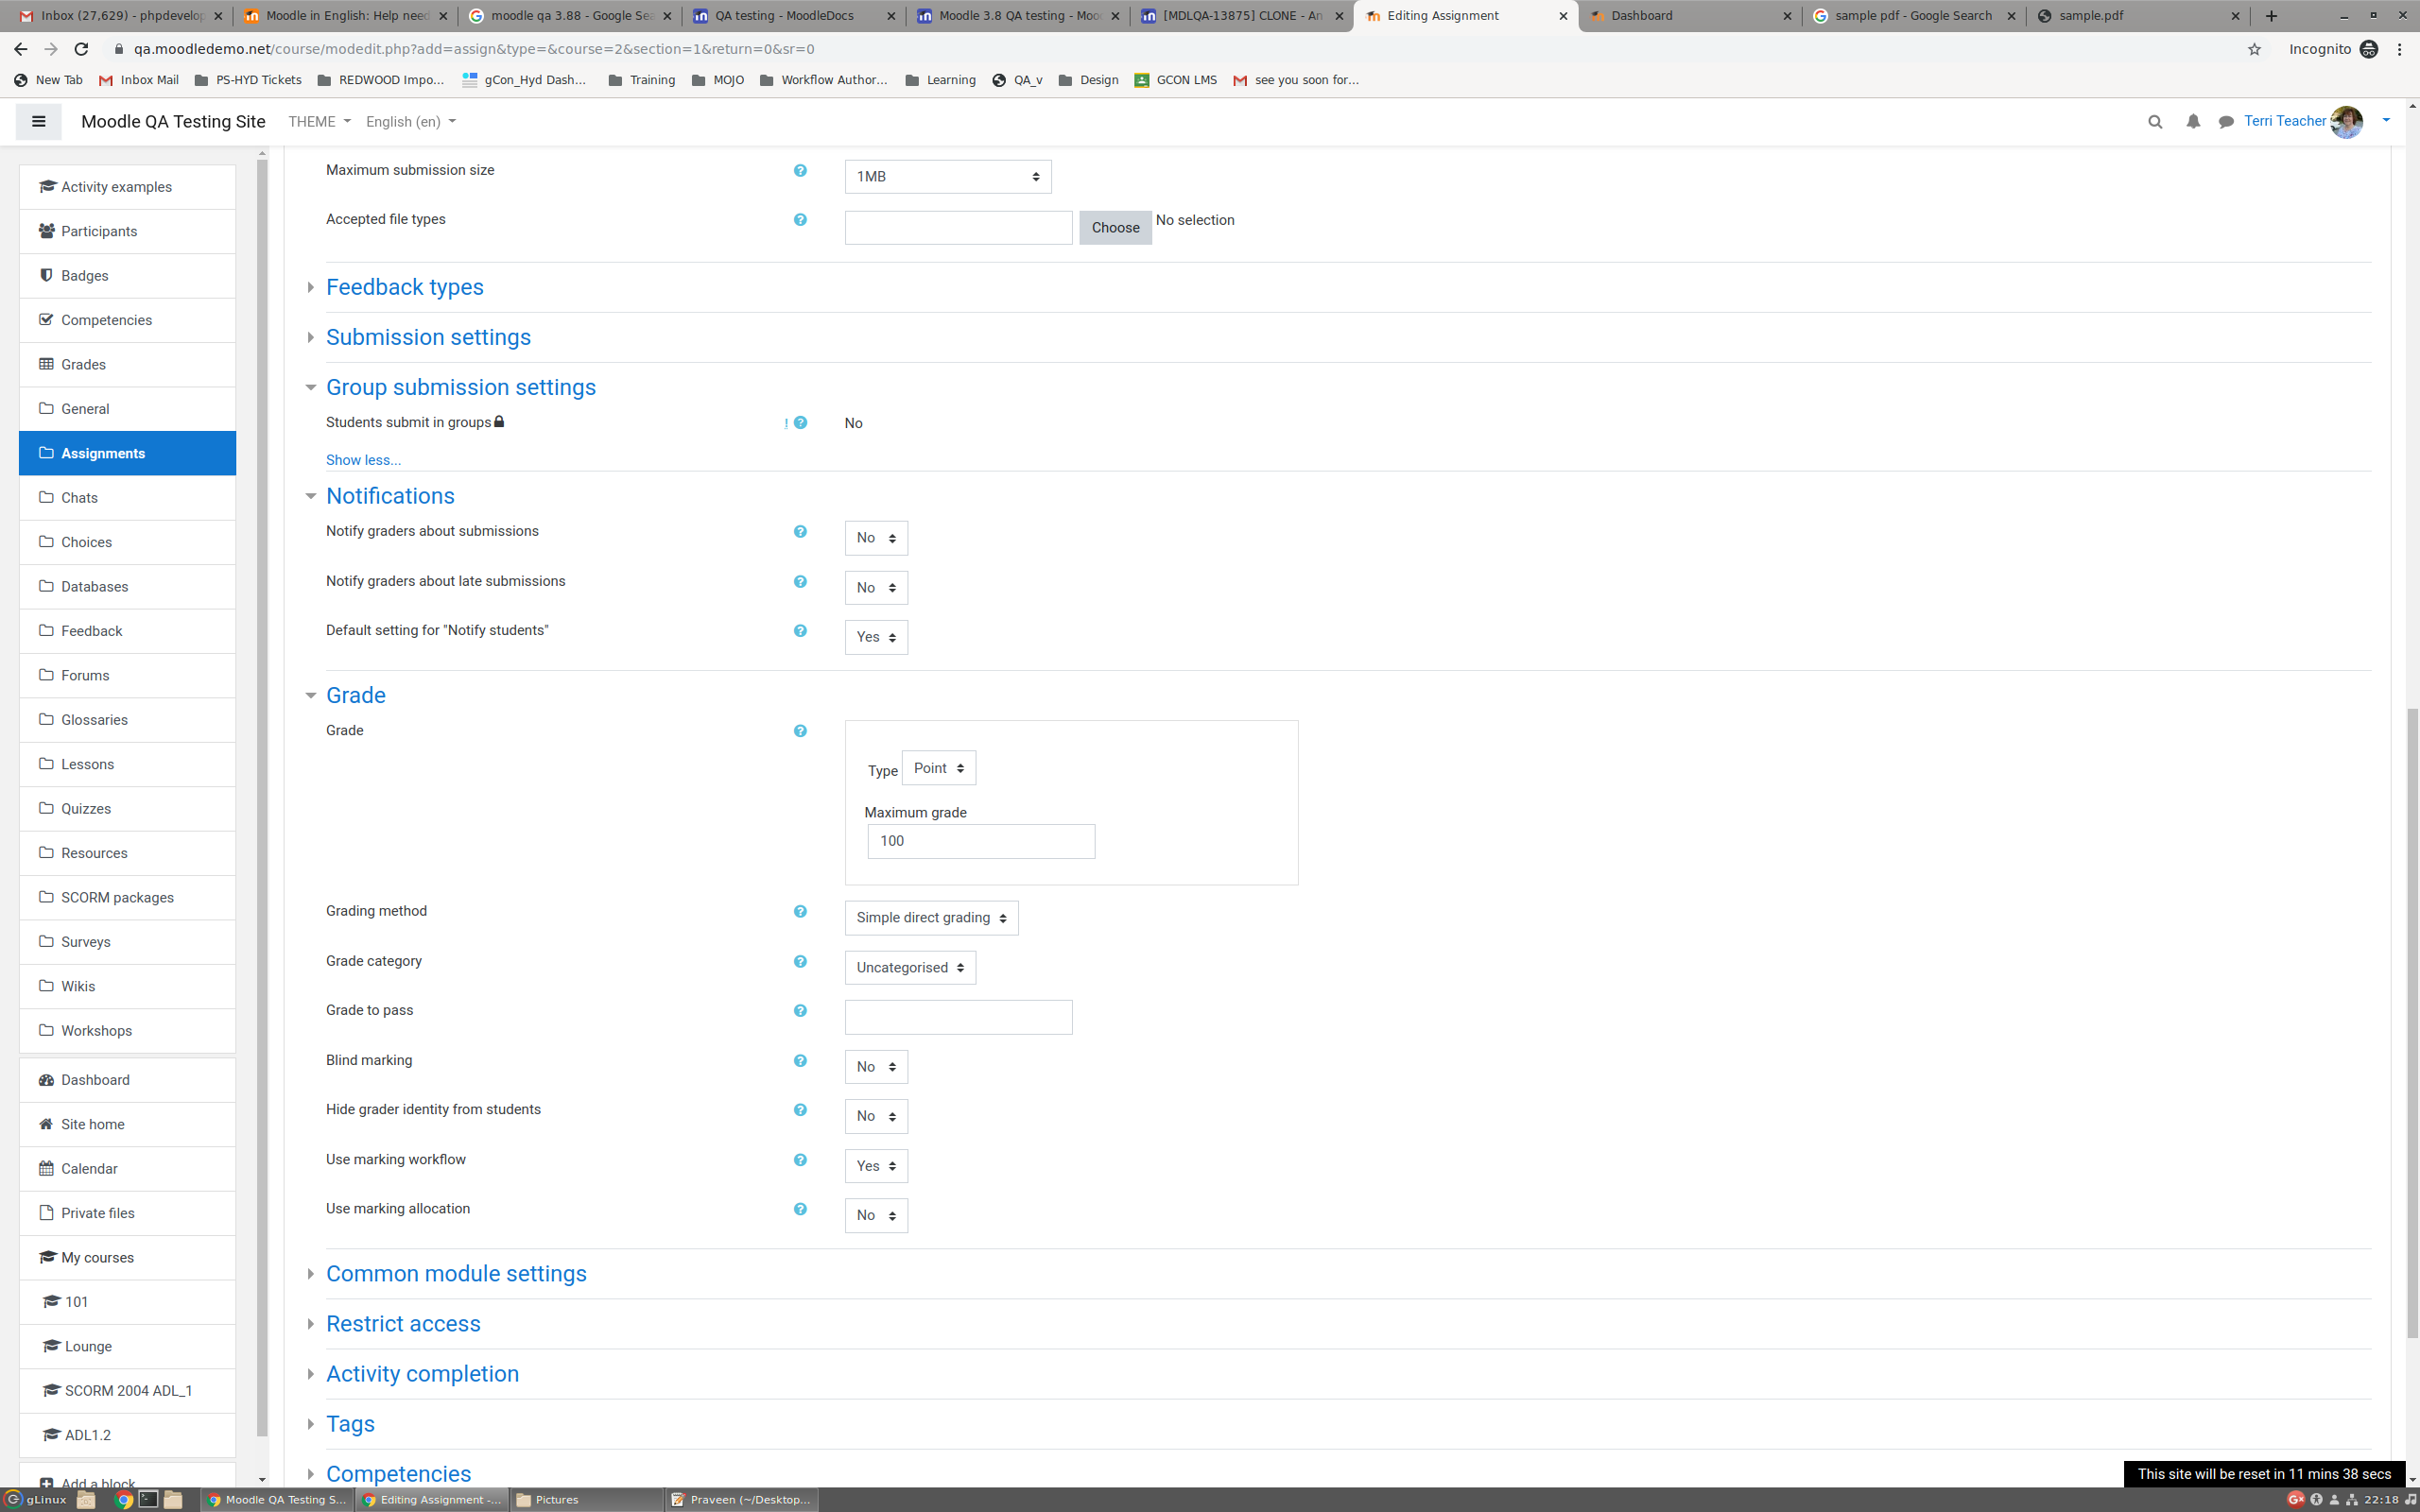The width and height of the screenshot is (2420, 1512).
Task: Open Quizzes section in the side navigation
Action: (127, 809)
